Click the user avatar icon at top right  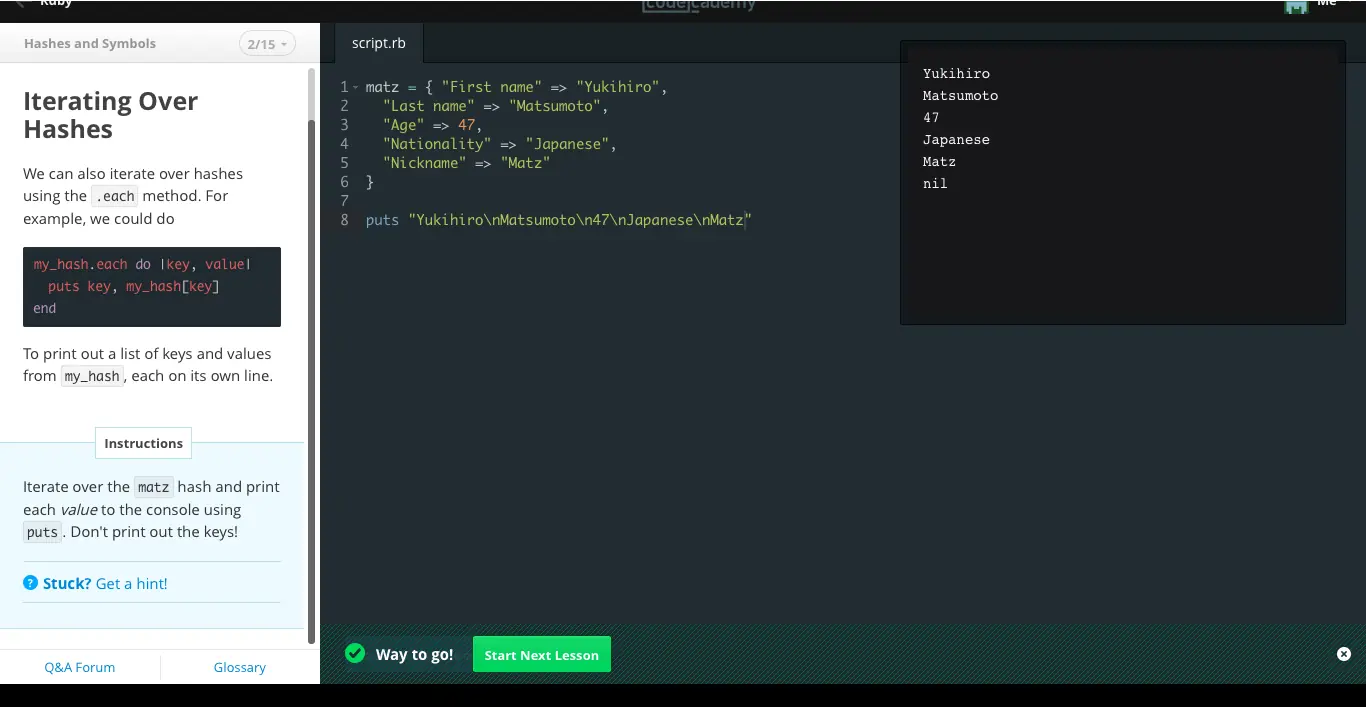(1296, 6)
